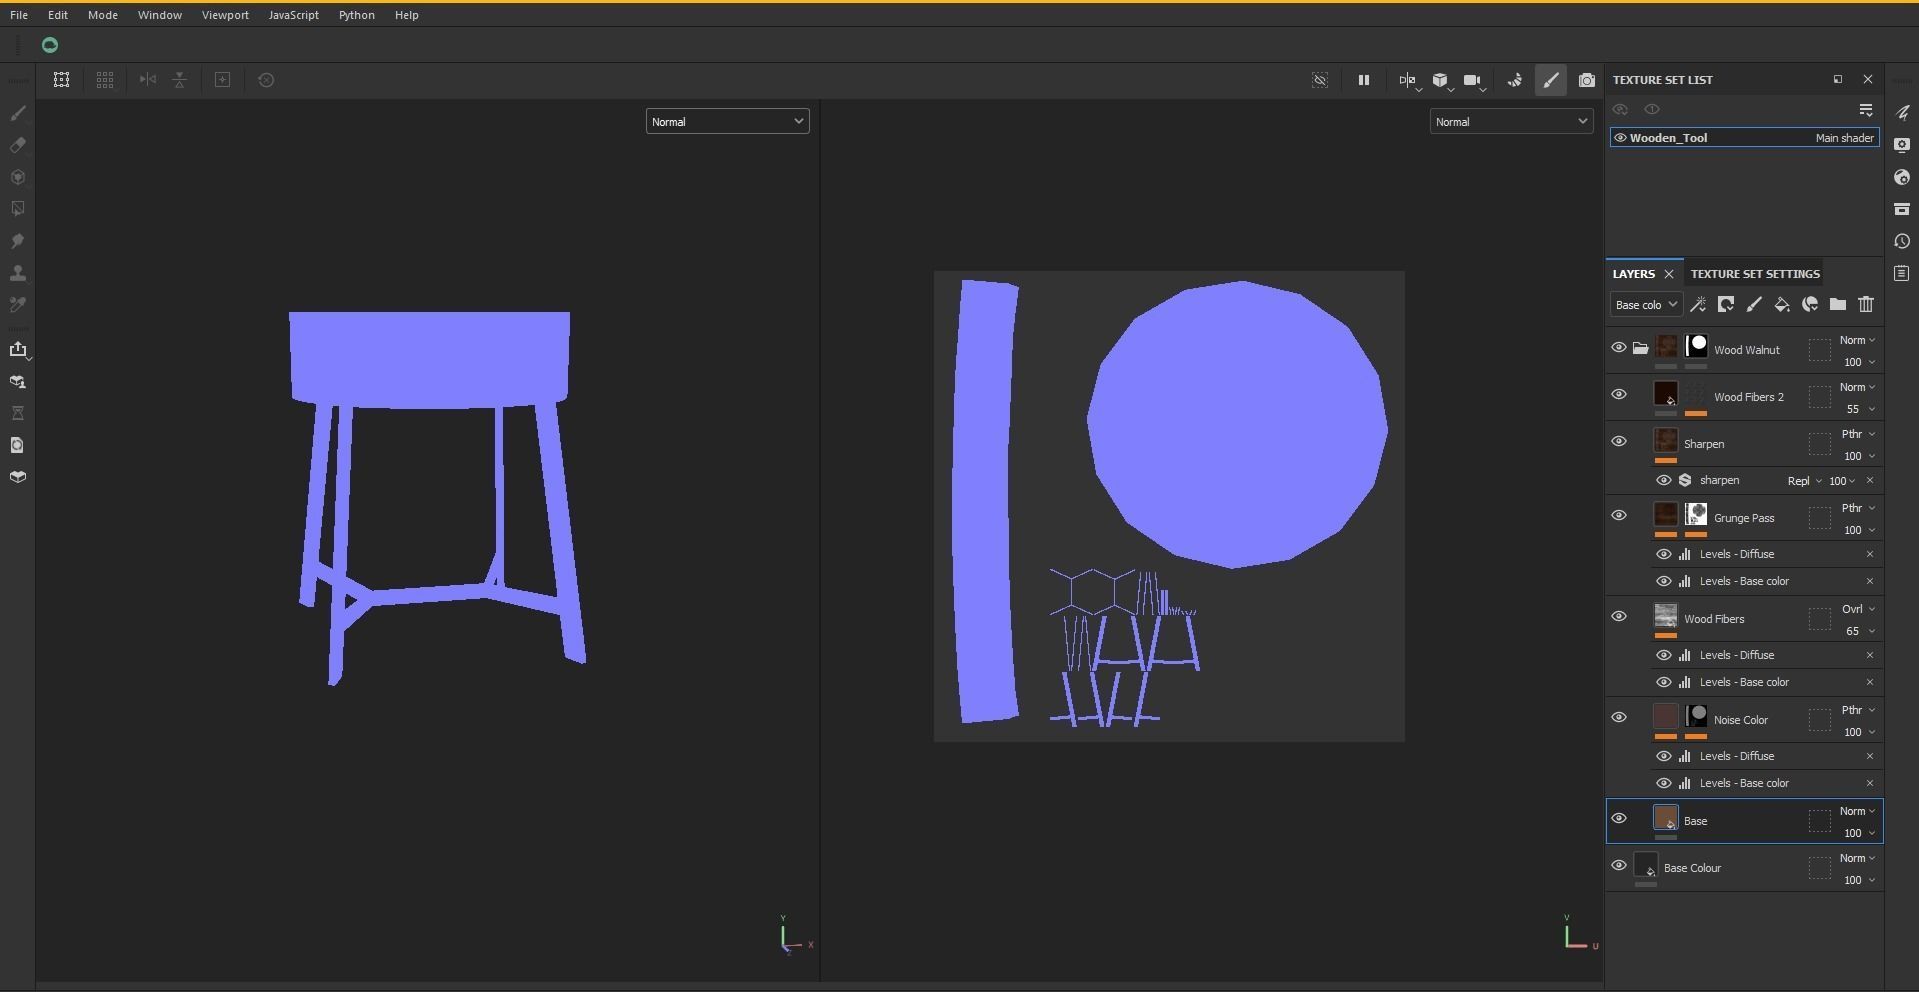Hide the Noise Color layer
Screen dimensions: 1919x992
point(1619,718)
